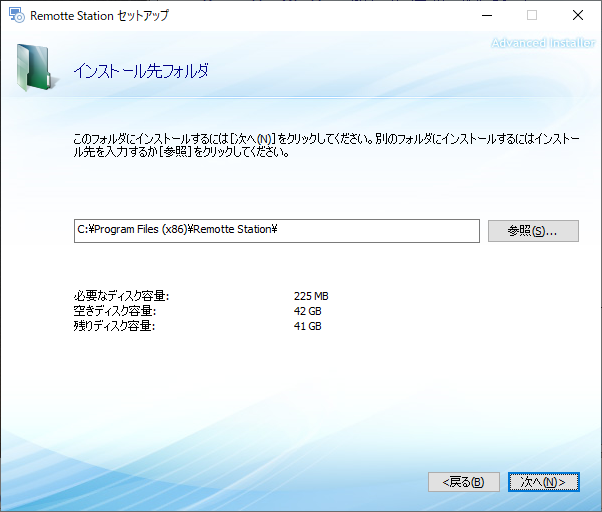Minimize the setup window
602x512 pixels.
(x=487, y=15)
